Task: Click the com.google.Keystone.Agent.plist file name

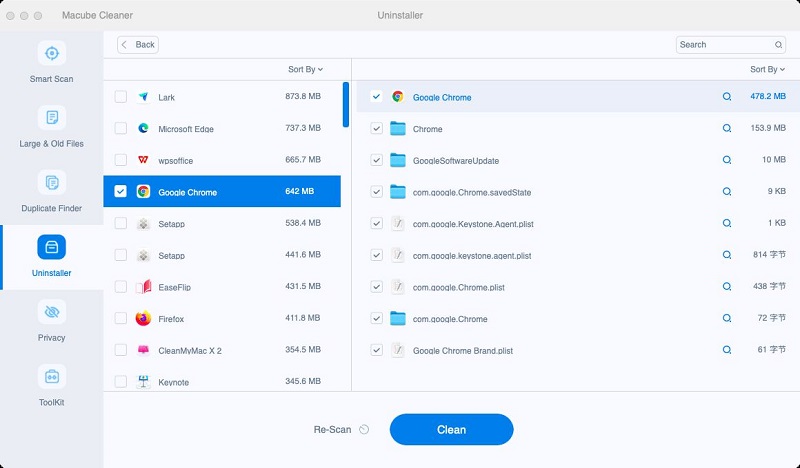Action: point(473,224)
